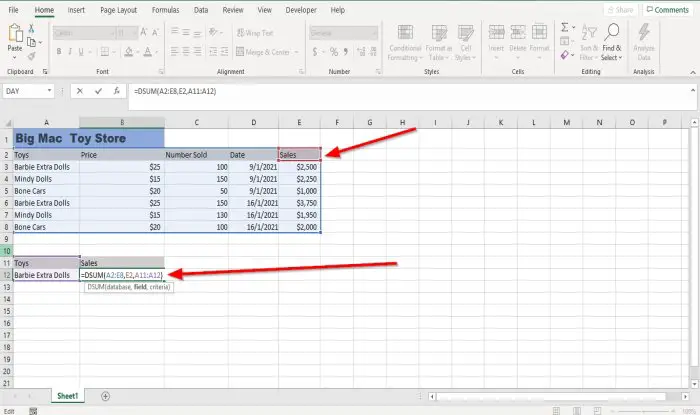Viewport: 700px width, 415px height.
Task: Click the Decrease Decimal icon
Action: [373, 52]
